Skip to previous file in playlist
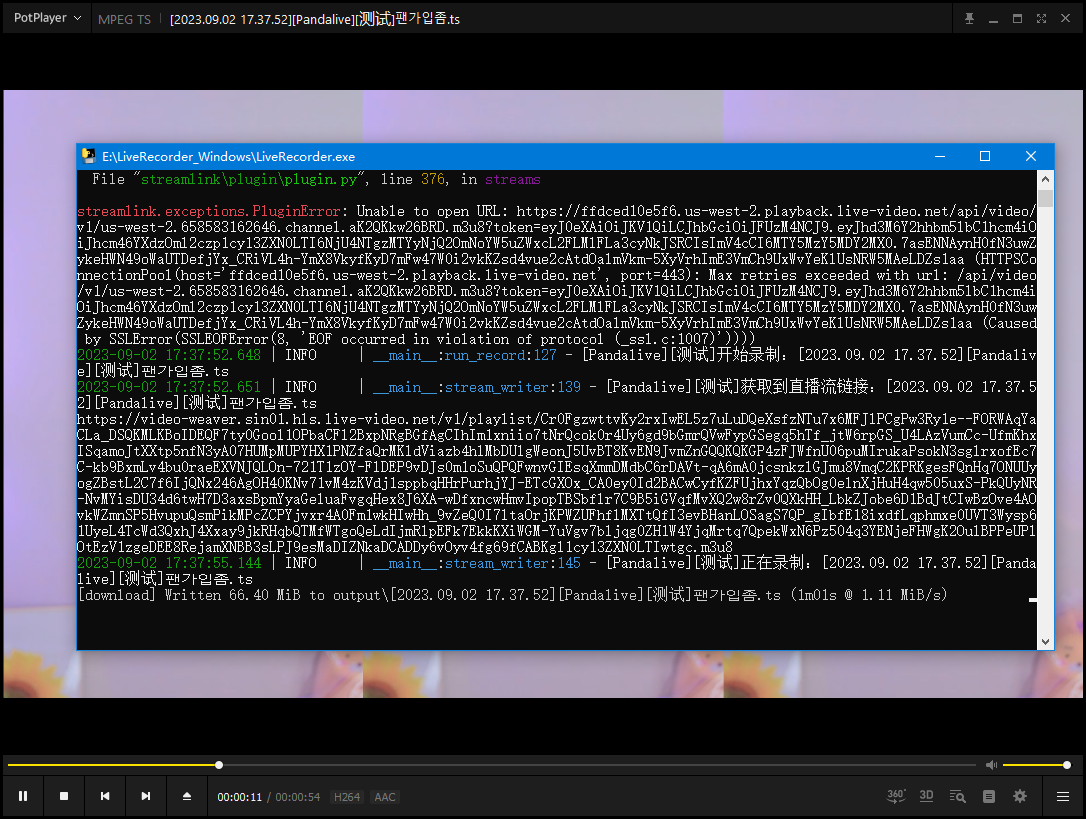This screenshot has height=819, width=1086. 104,796
